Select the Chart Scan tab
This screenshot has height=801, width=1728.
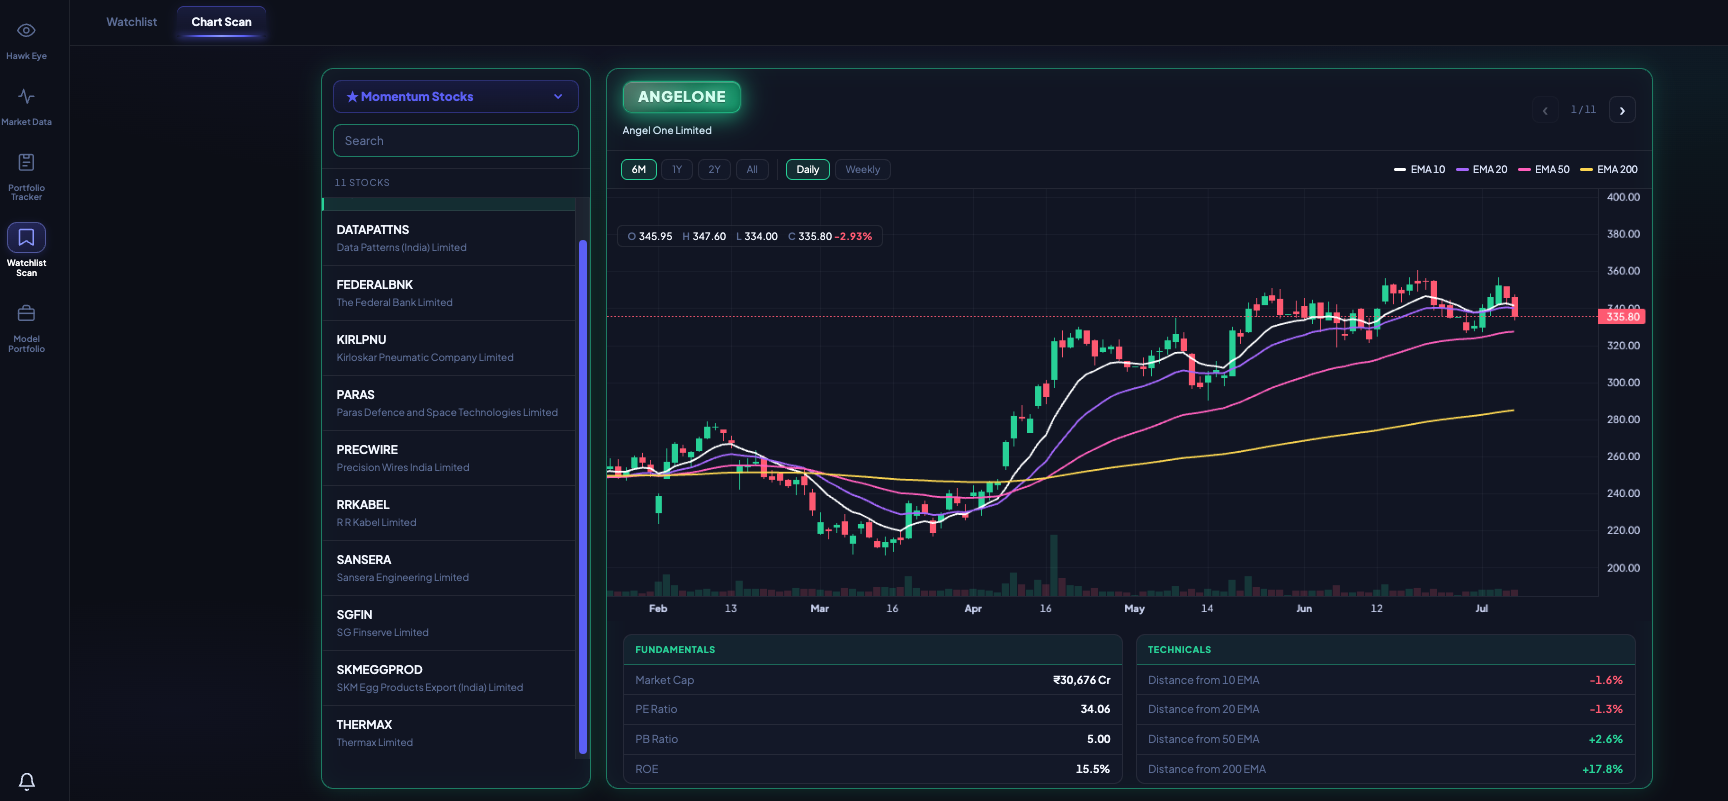[x=221, y=22]
